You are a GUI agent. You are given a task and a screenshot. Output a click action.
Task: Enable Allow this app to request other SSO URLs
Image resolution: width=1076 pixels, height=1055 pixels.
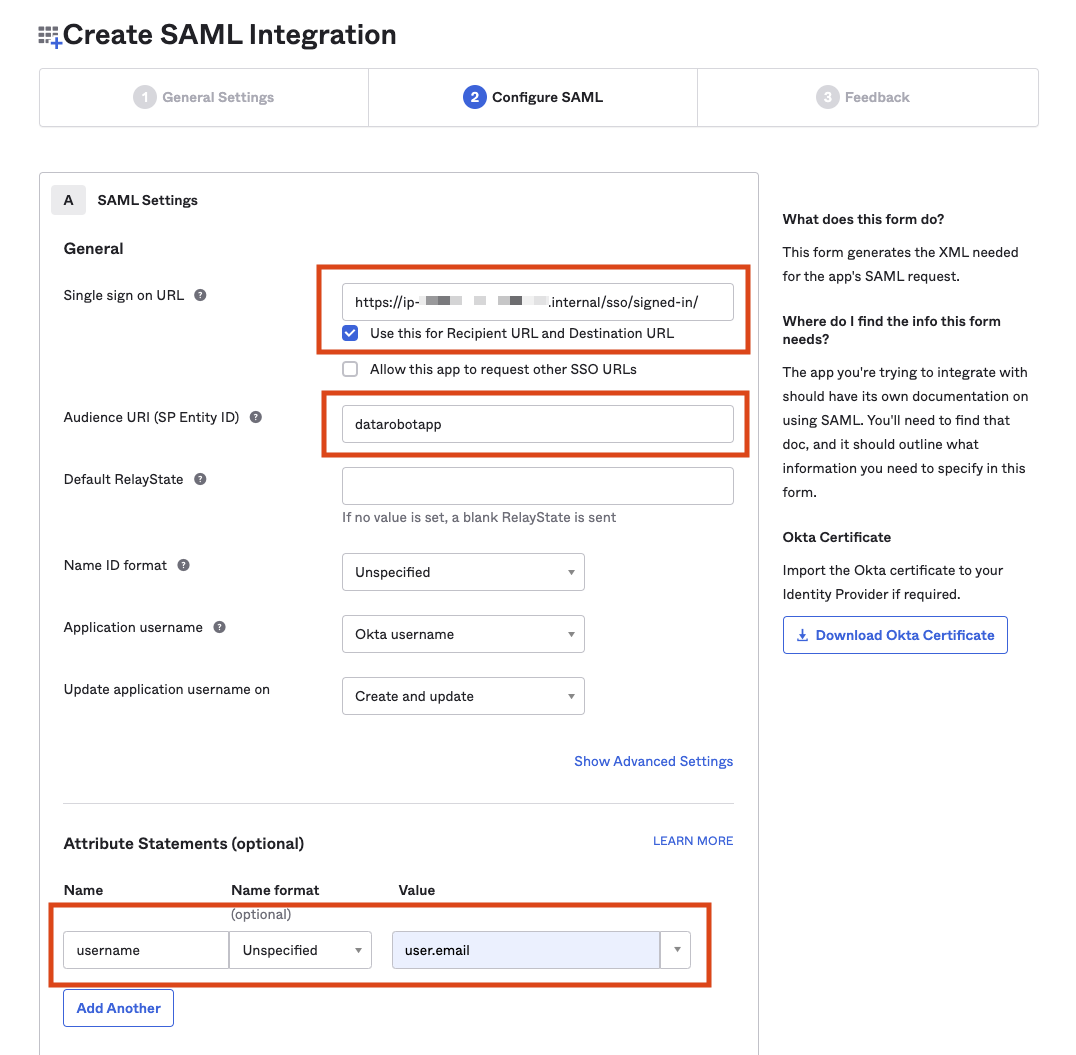(350, 369)
